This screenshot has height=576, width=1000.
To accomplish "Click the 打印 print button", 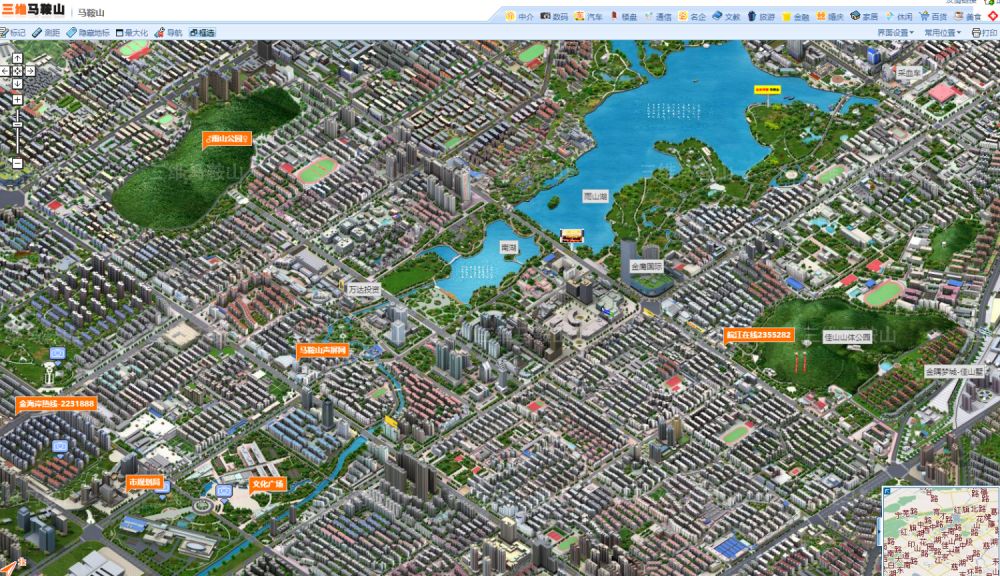I will (984, 33).
